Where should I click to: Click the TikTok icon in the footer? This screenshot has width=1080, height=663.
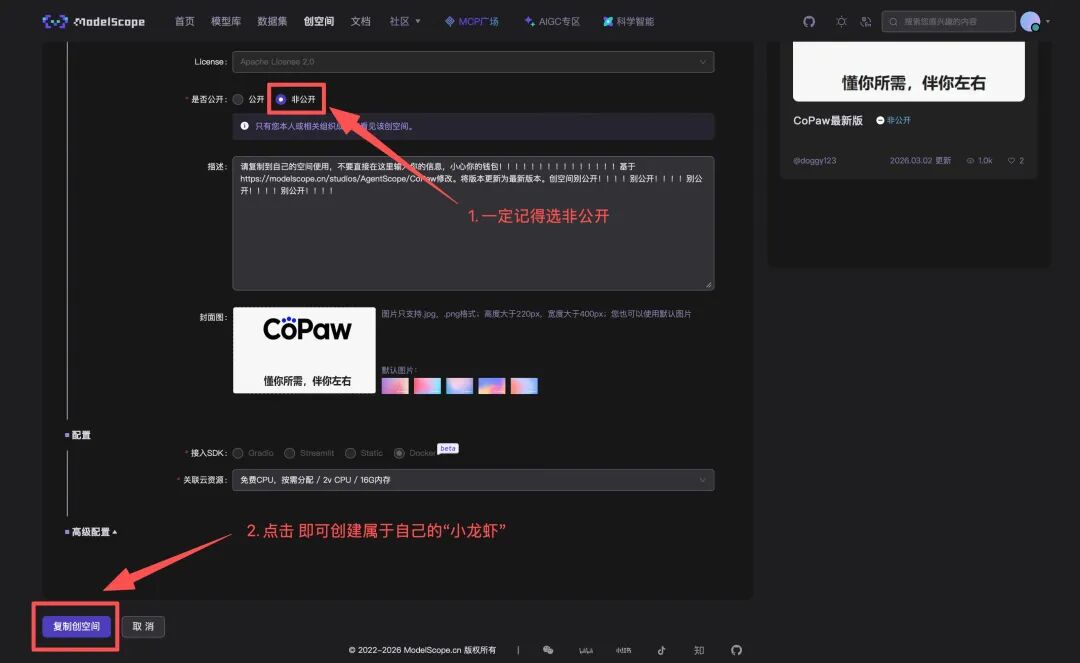[x=661, y=650]
